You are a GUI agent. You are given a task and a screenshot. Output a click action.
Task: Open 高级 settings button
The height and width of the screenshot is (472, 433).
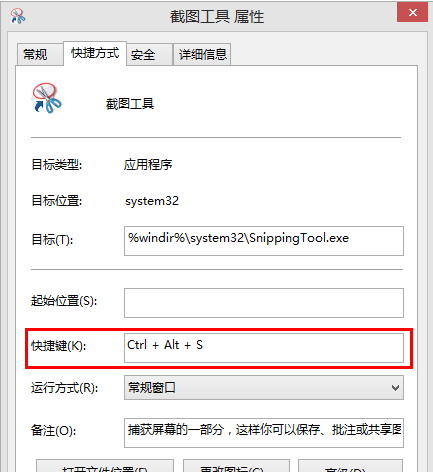(x=350, y=466)
